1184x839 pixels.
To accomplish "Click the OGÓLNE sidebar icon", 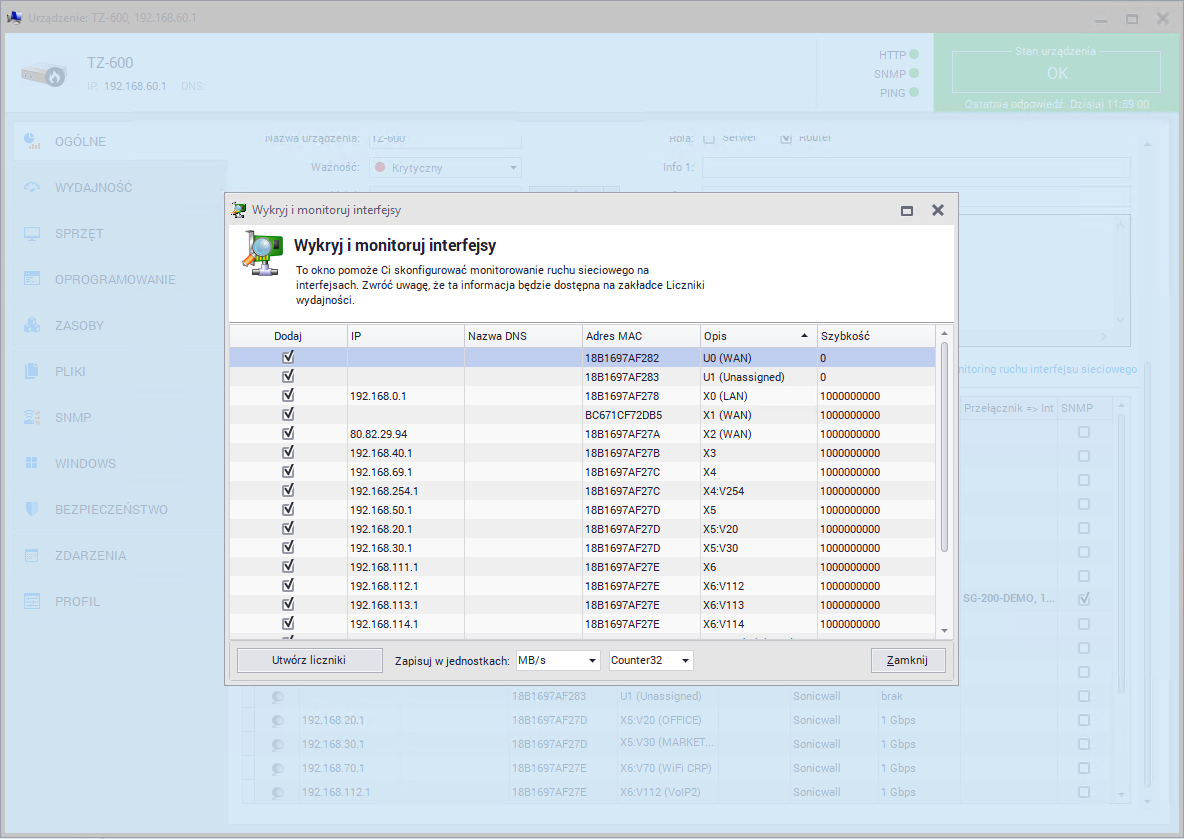I will tap(32, 141).
